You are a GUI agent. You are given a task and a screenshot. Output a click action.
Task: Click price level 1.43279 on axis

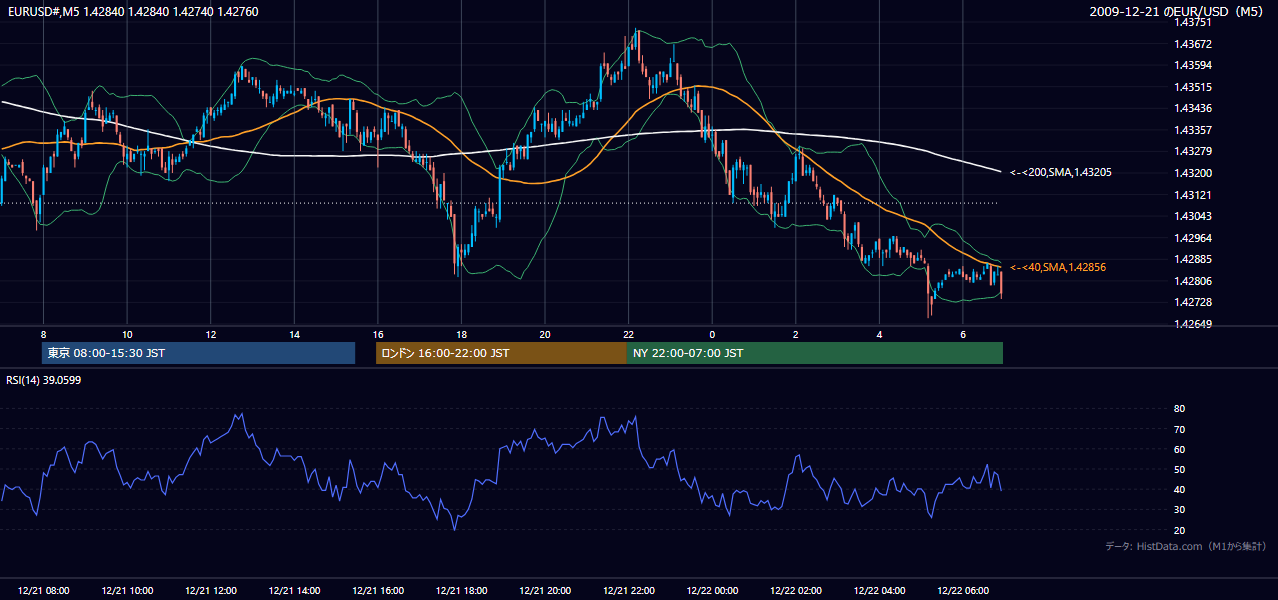pyautogui.click(x=1193, y=151)
